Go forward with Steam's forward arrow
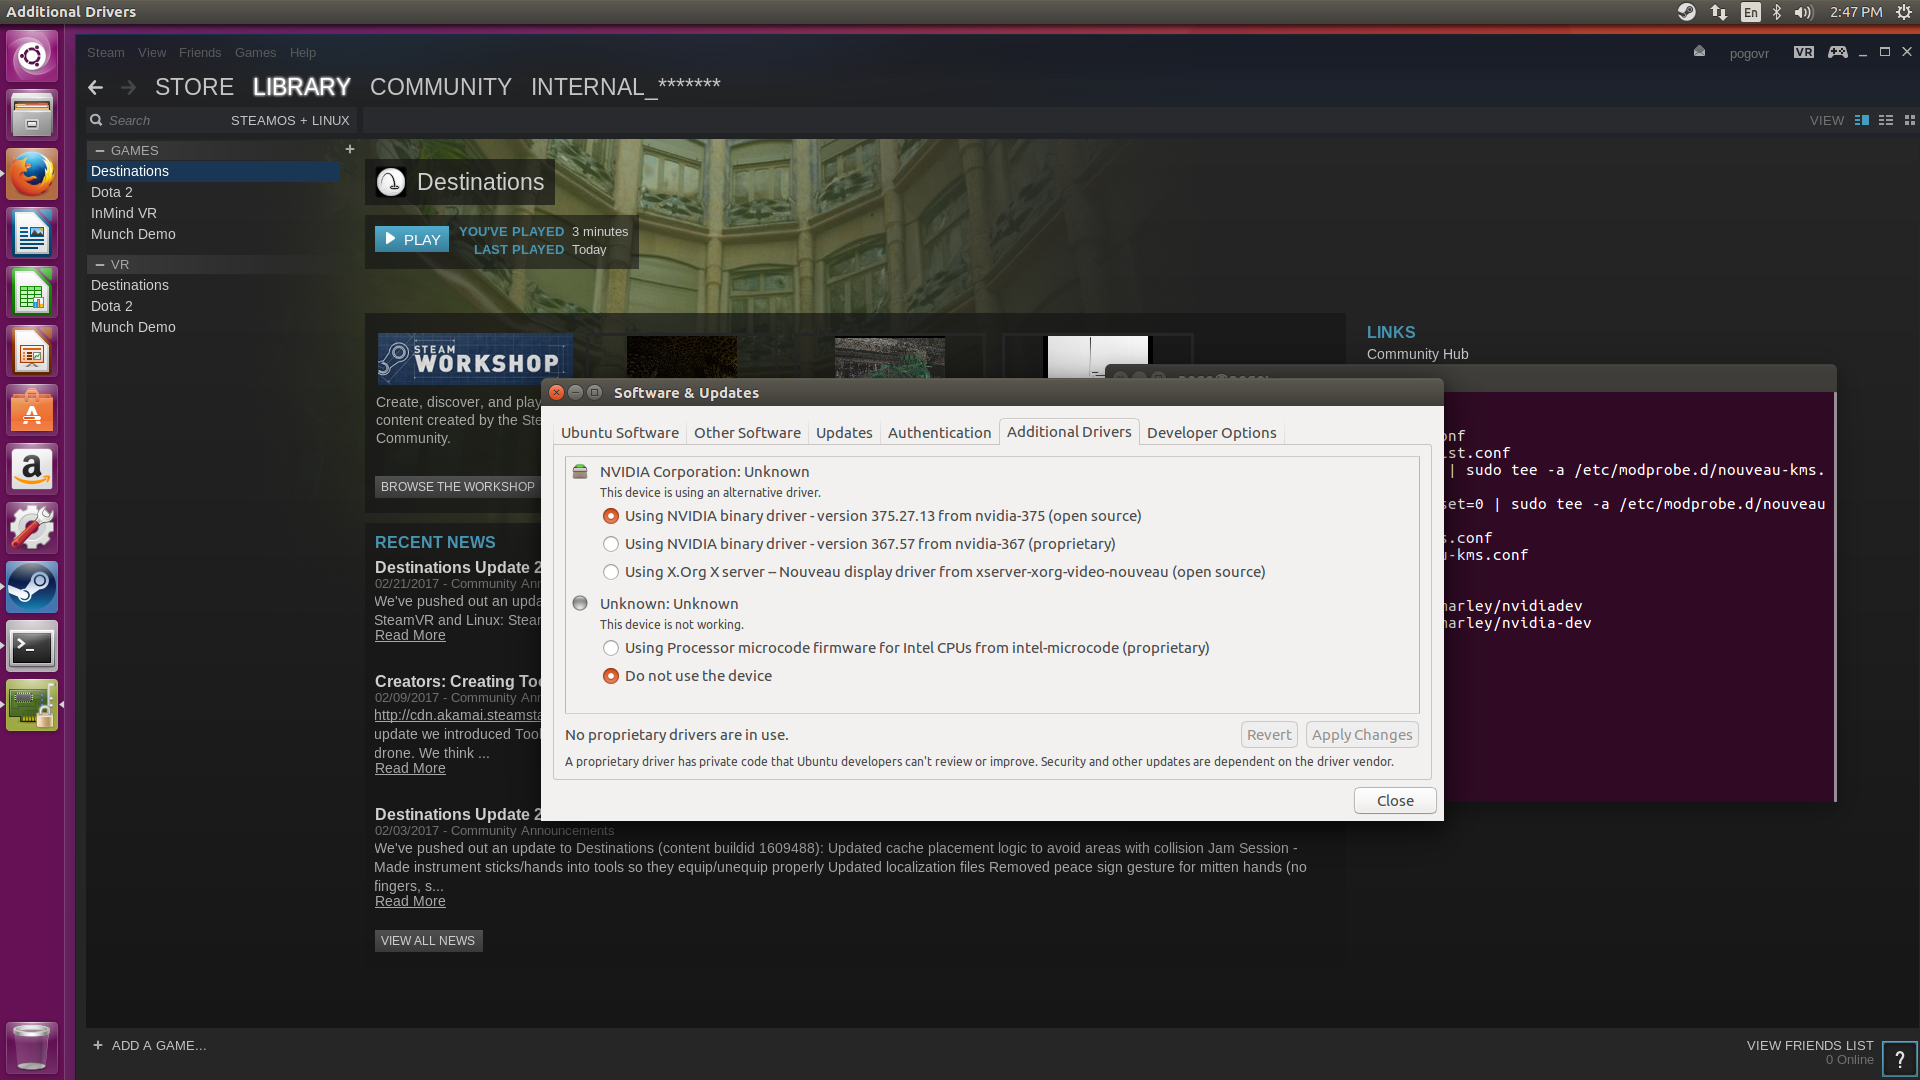The width and height of the screenshot is (1920, 1080). click(x=128, y=88)
